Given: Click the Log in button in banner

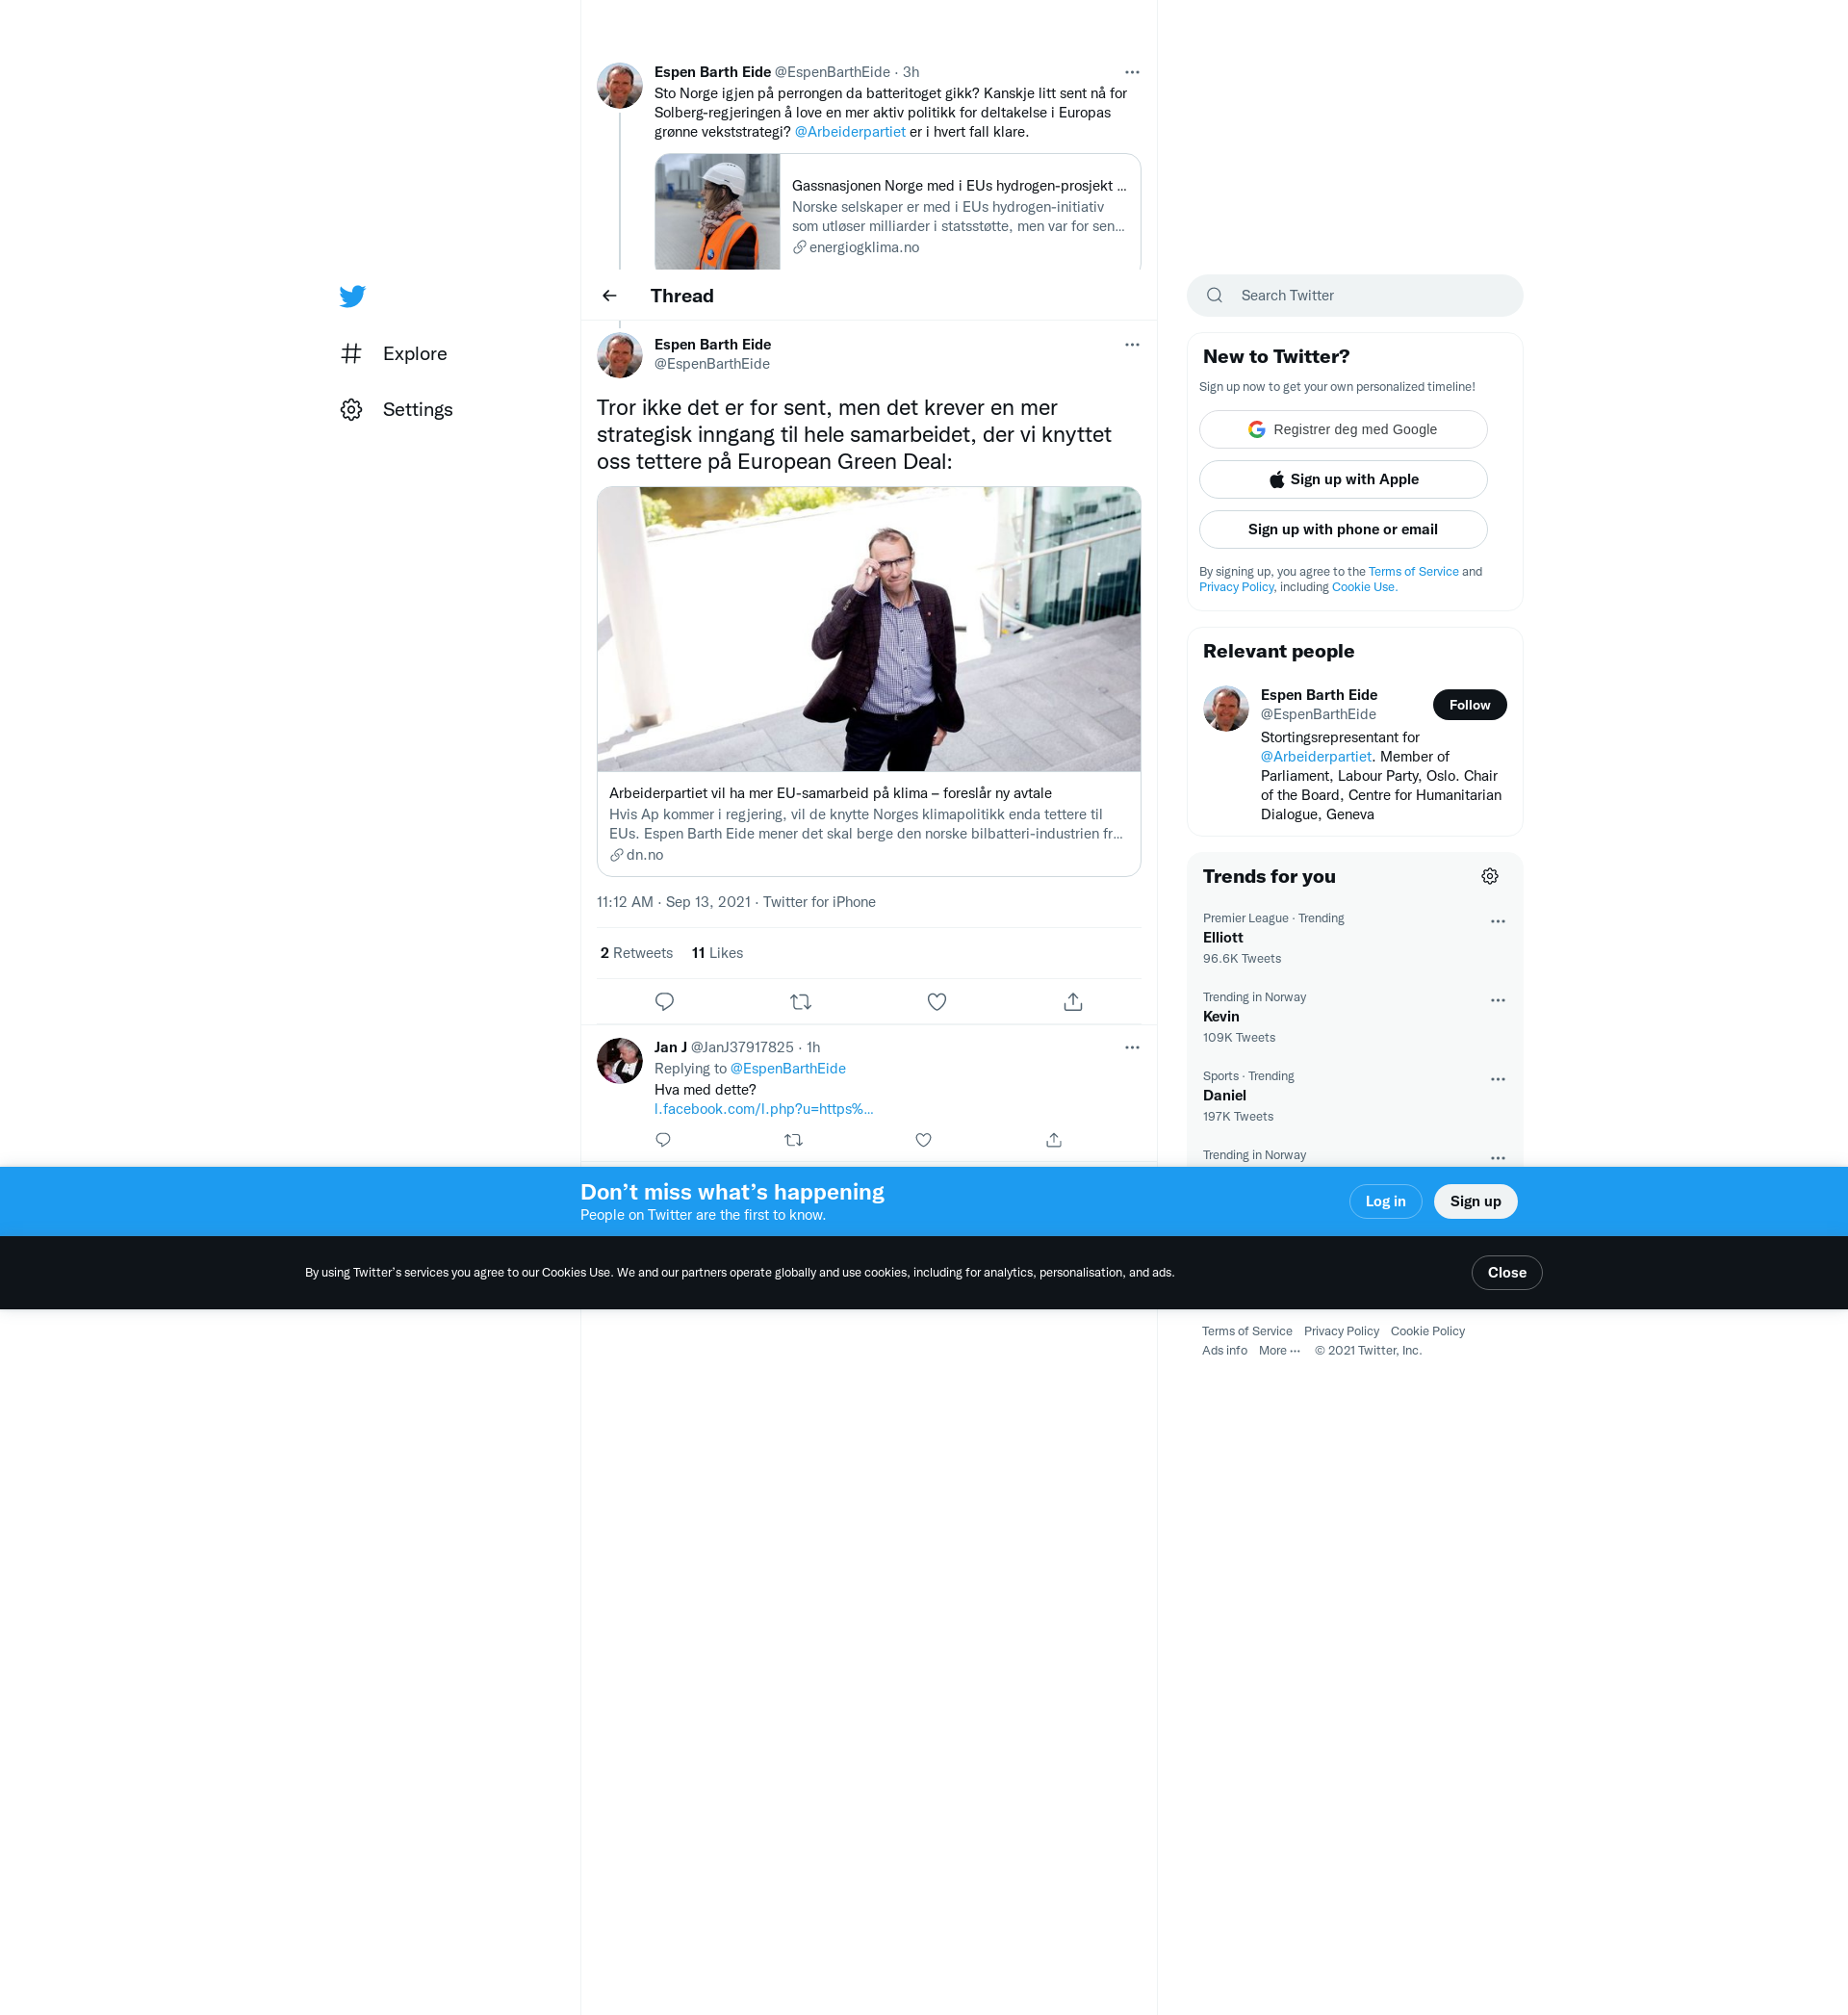Looking at the screenshot, I should pos(1385,1201).
